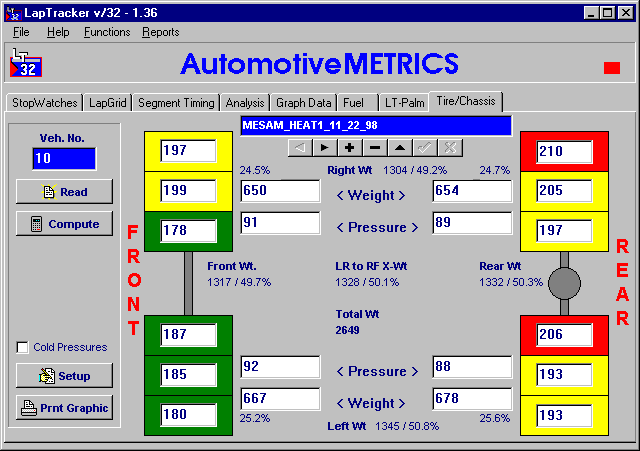
Task: Switch to the StopWatches tab
Action: click(44, 103)
